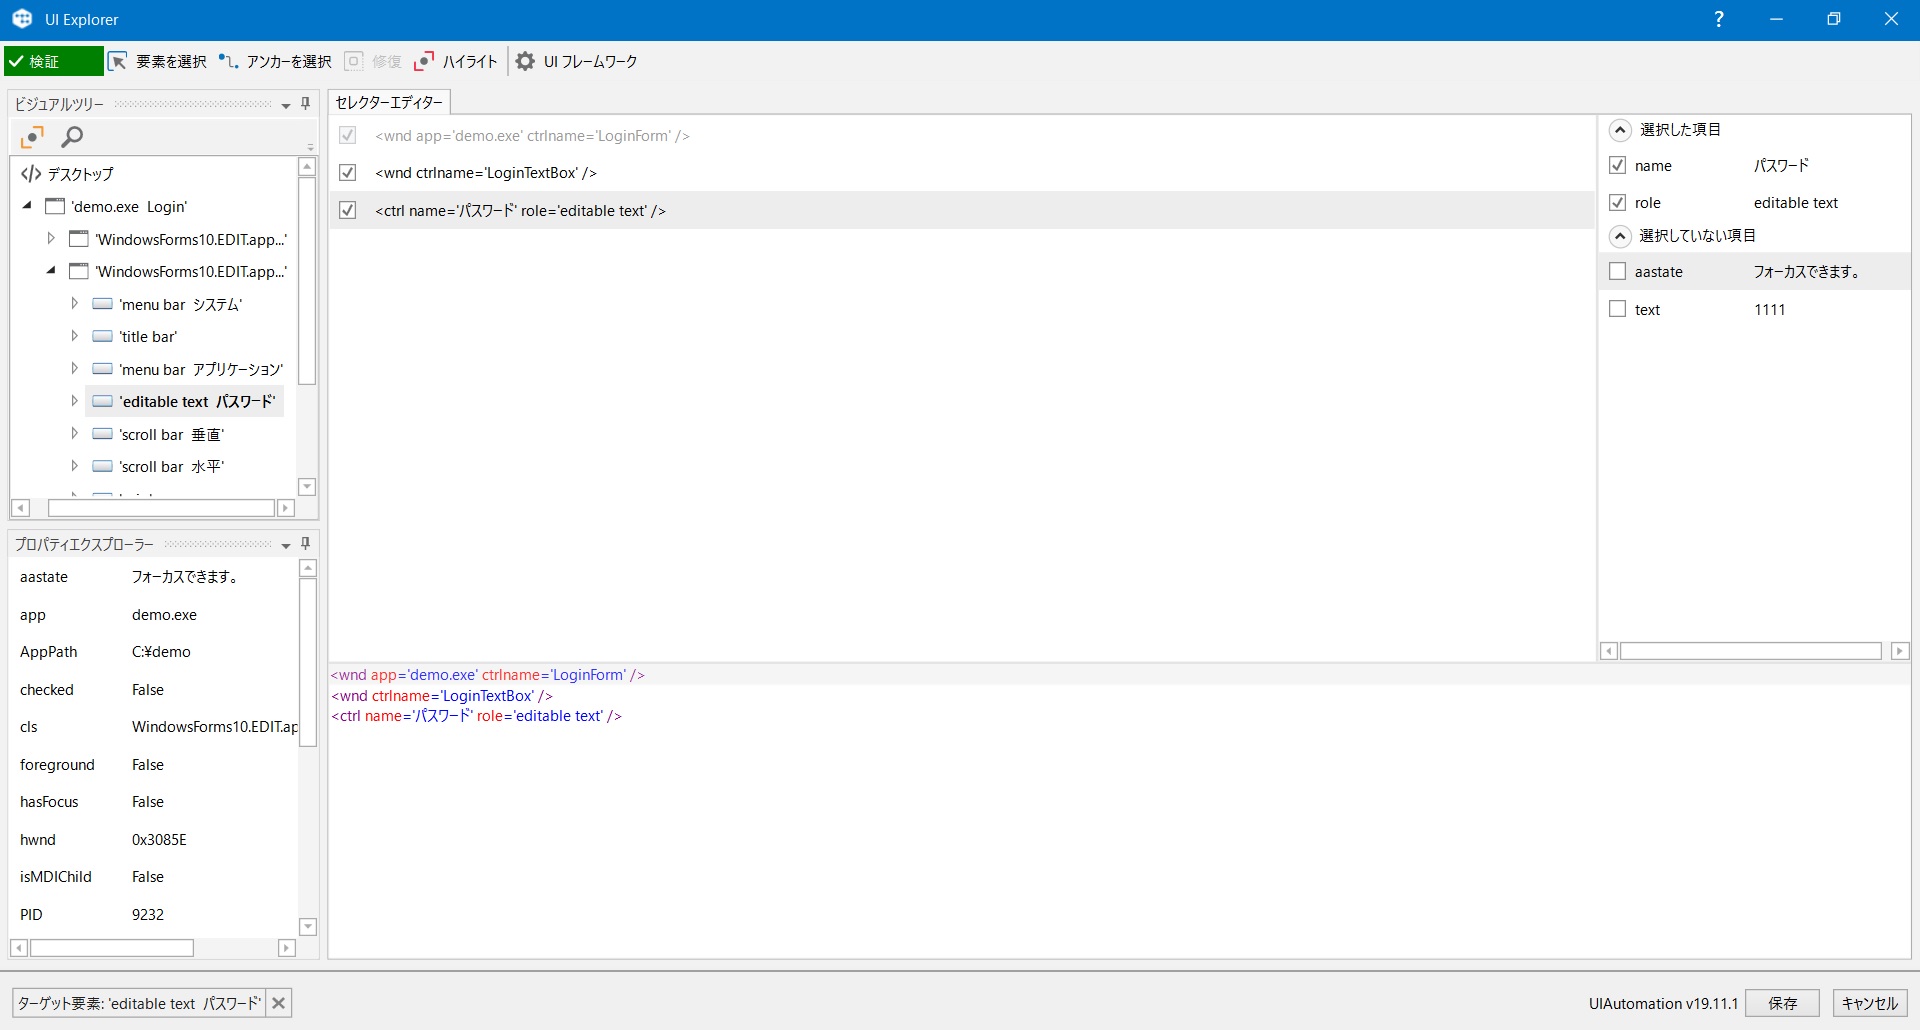Select 'title bar' tree item
Screen dimensions: 1920x1030
tap(148, 337)
